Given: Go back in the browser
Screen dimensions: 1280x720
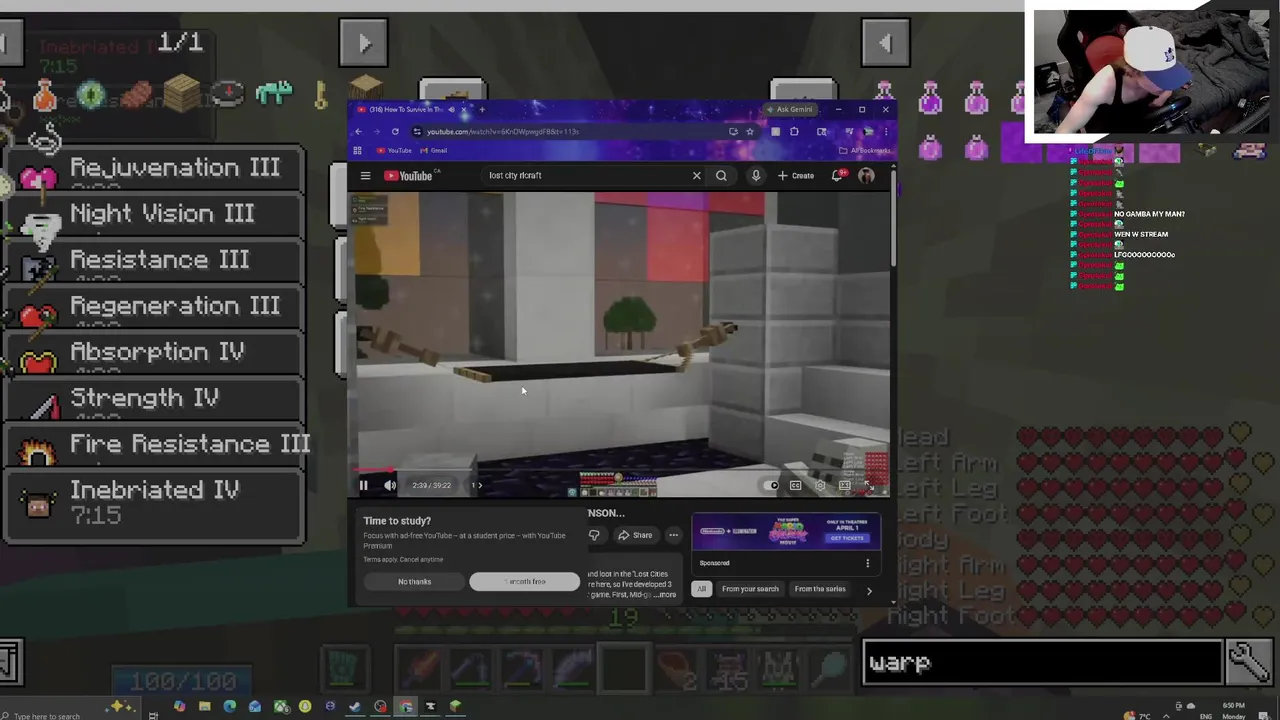Looking at the screenshot, I should pyautogui.click(x=358, y=131).
